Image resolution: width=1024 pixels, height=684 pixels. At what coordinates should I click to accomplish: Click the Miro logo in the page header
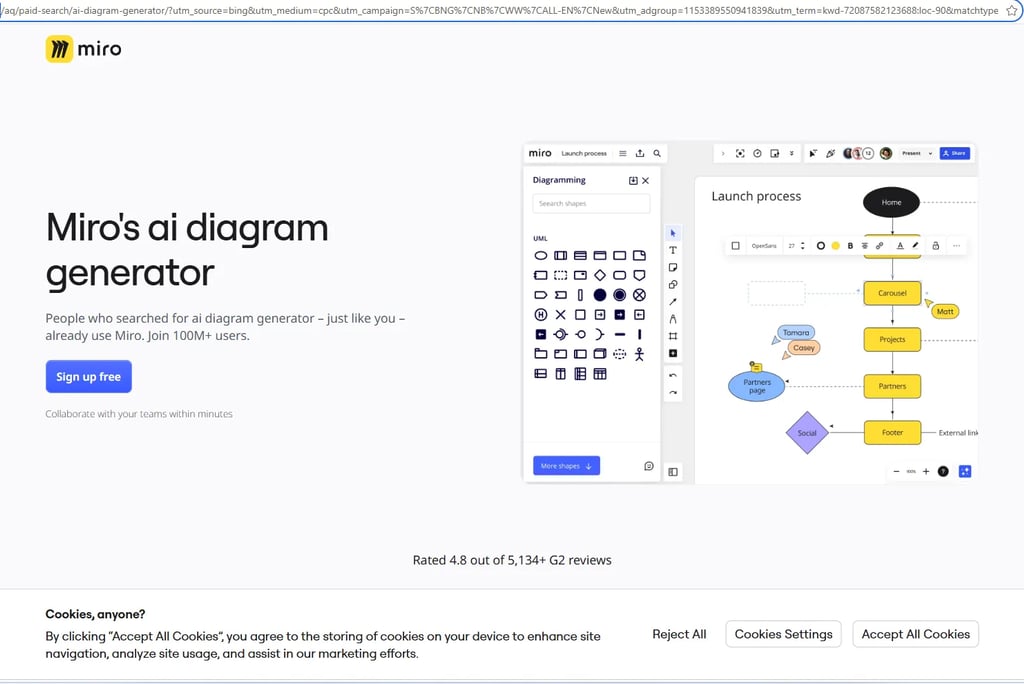pyautogui.click(x=84, y=49)
